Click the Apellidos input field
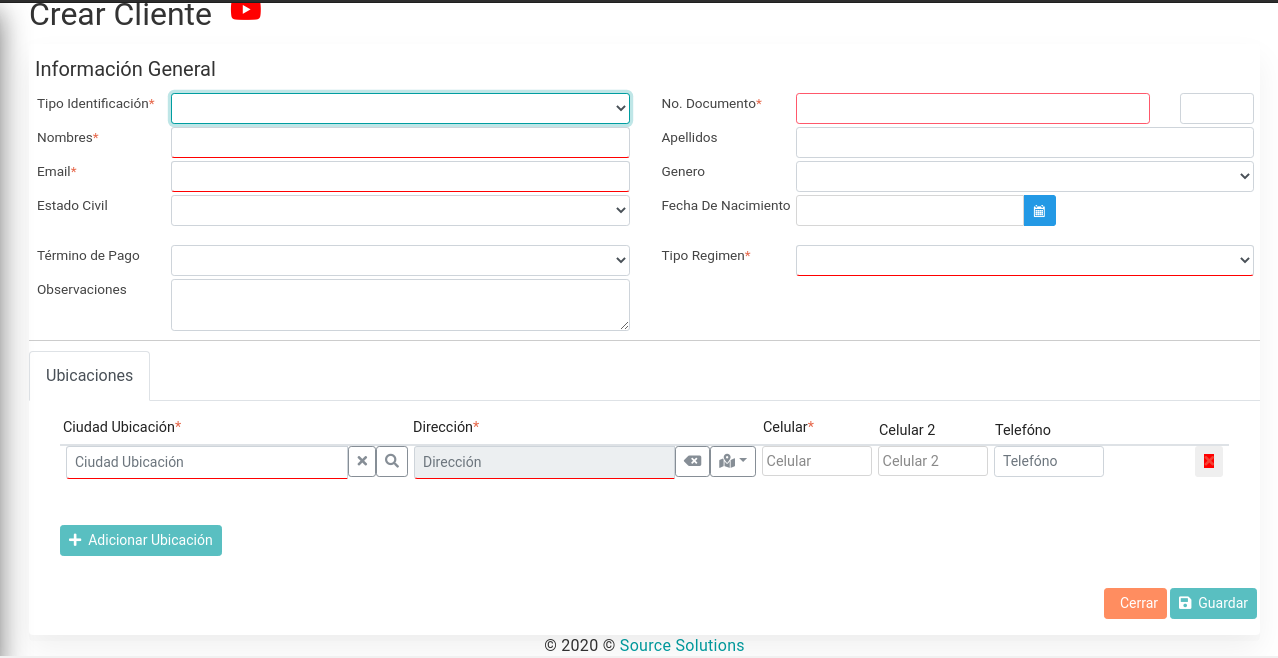The width and height of the screenshot is (1278, 658). (x=1025, y=142)
